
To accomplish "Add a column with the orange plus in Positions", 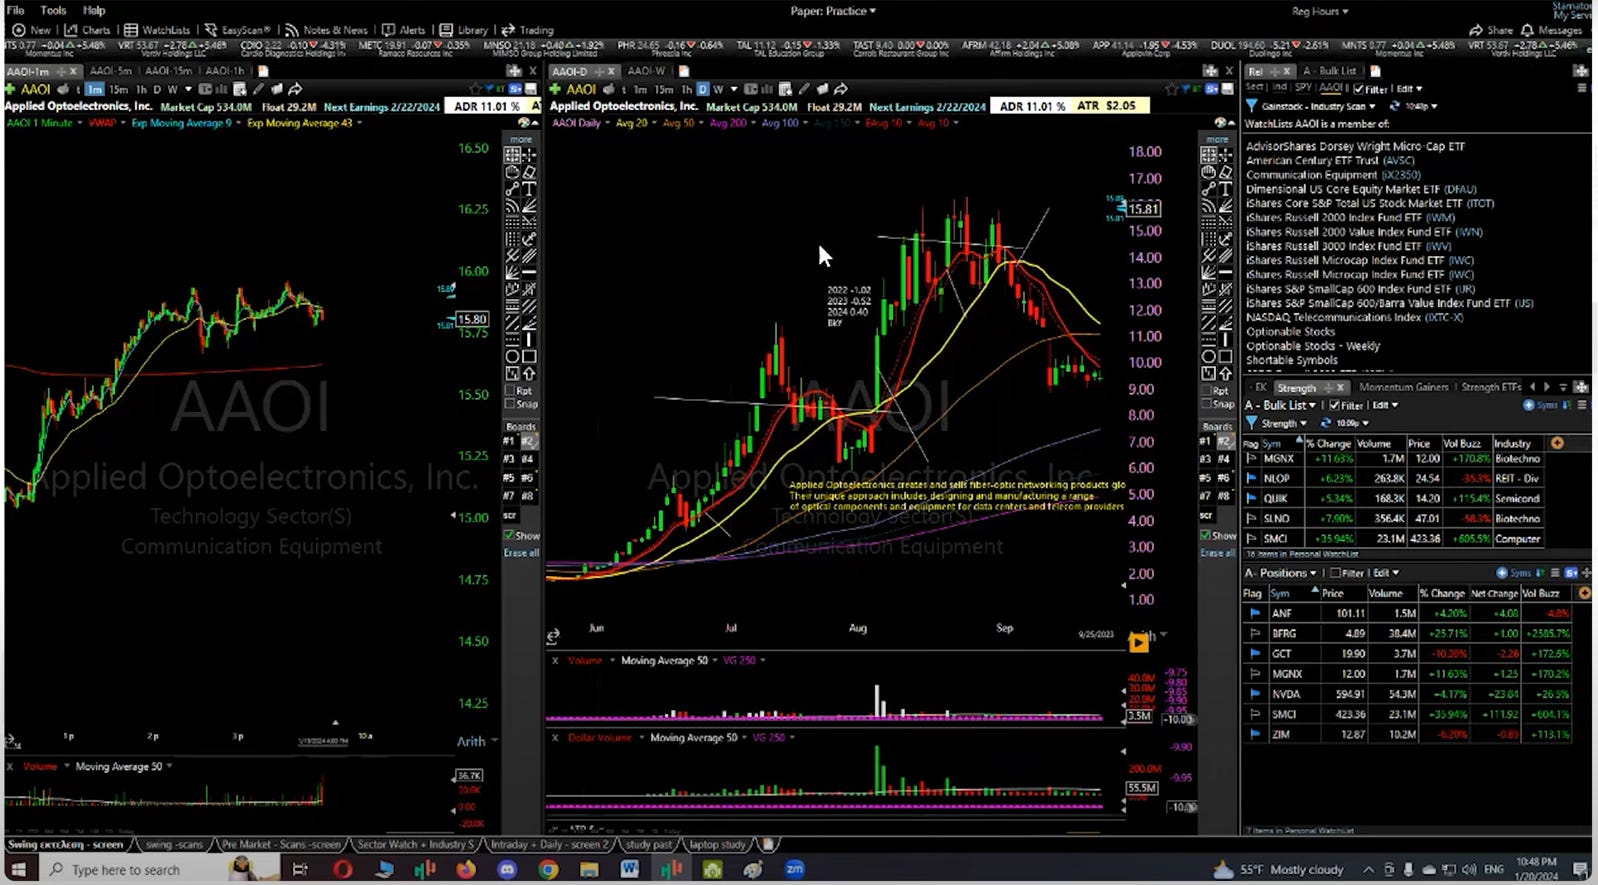I will pyautogui.click(x=1583, y=593).
